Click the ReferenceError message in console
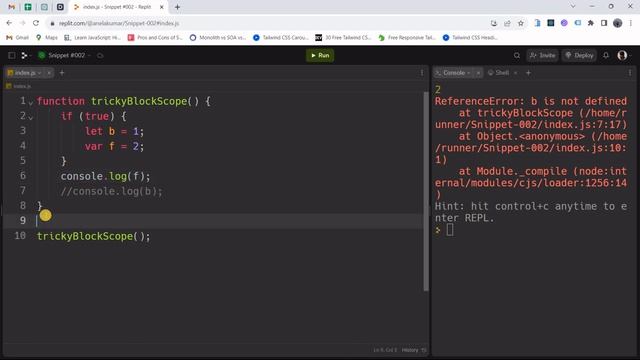The width and height of the screenshot is (640, 360). (530, 101)
